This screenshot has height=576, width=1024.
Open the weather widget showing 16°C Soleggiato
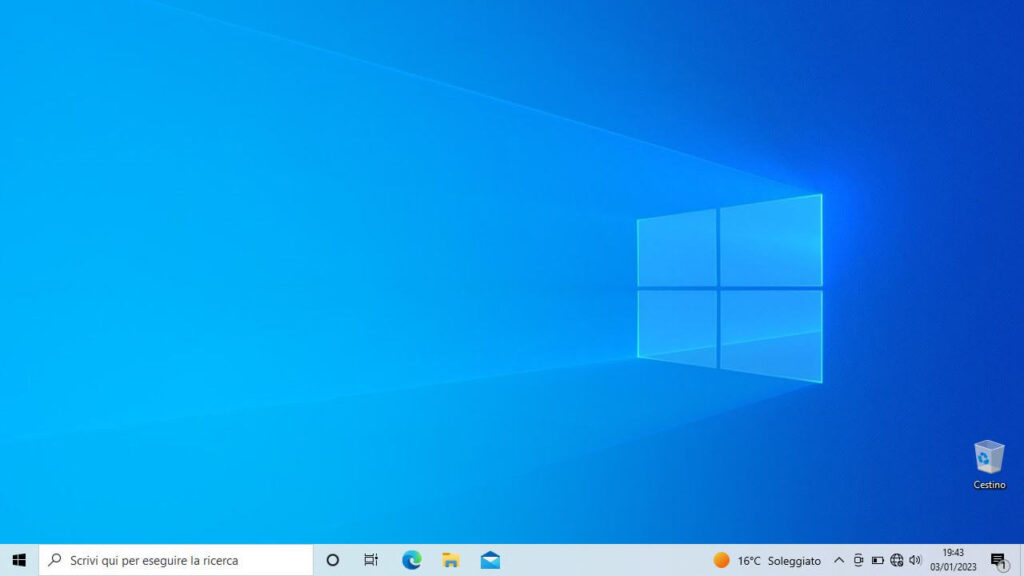tap(767, 560)
